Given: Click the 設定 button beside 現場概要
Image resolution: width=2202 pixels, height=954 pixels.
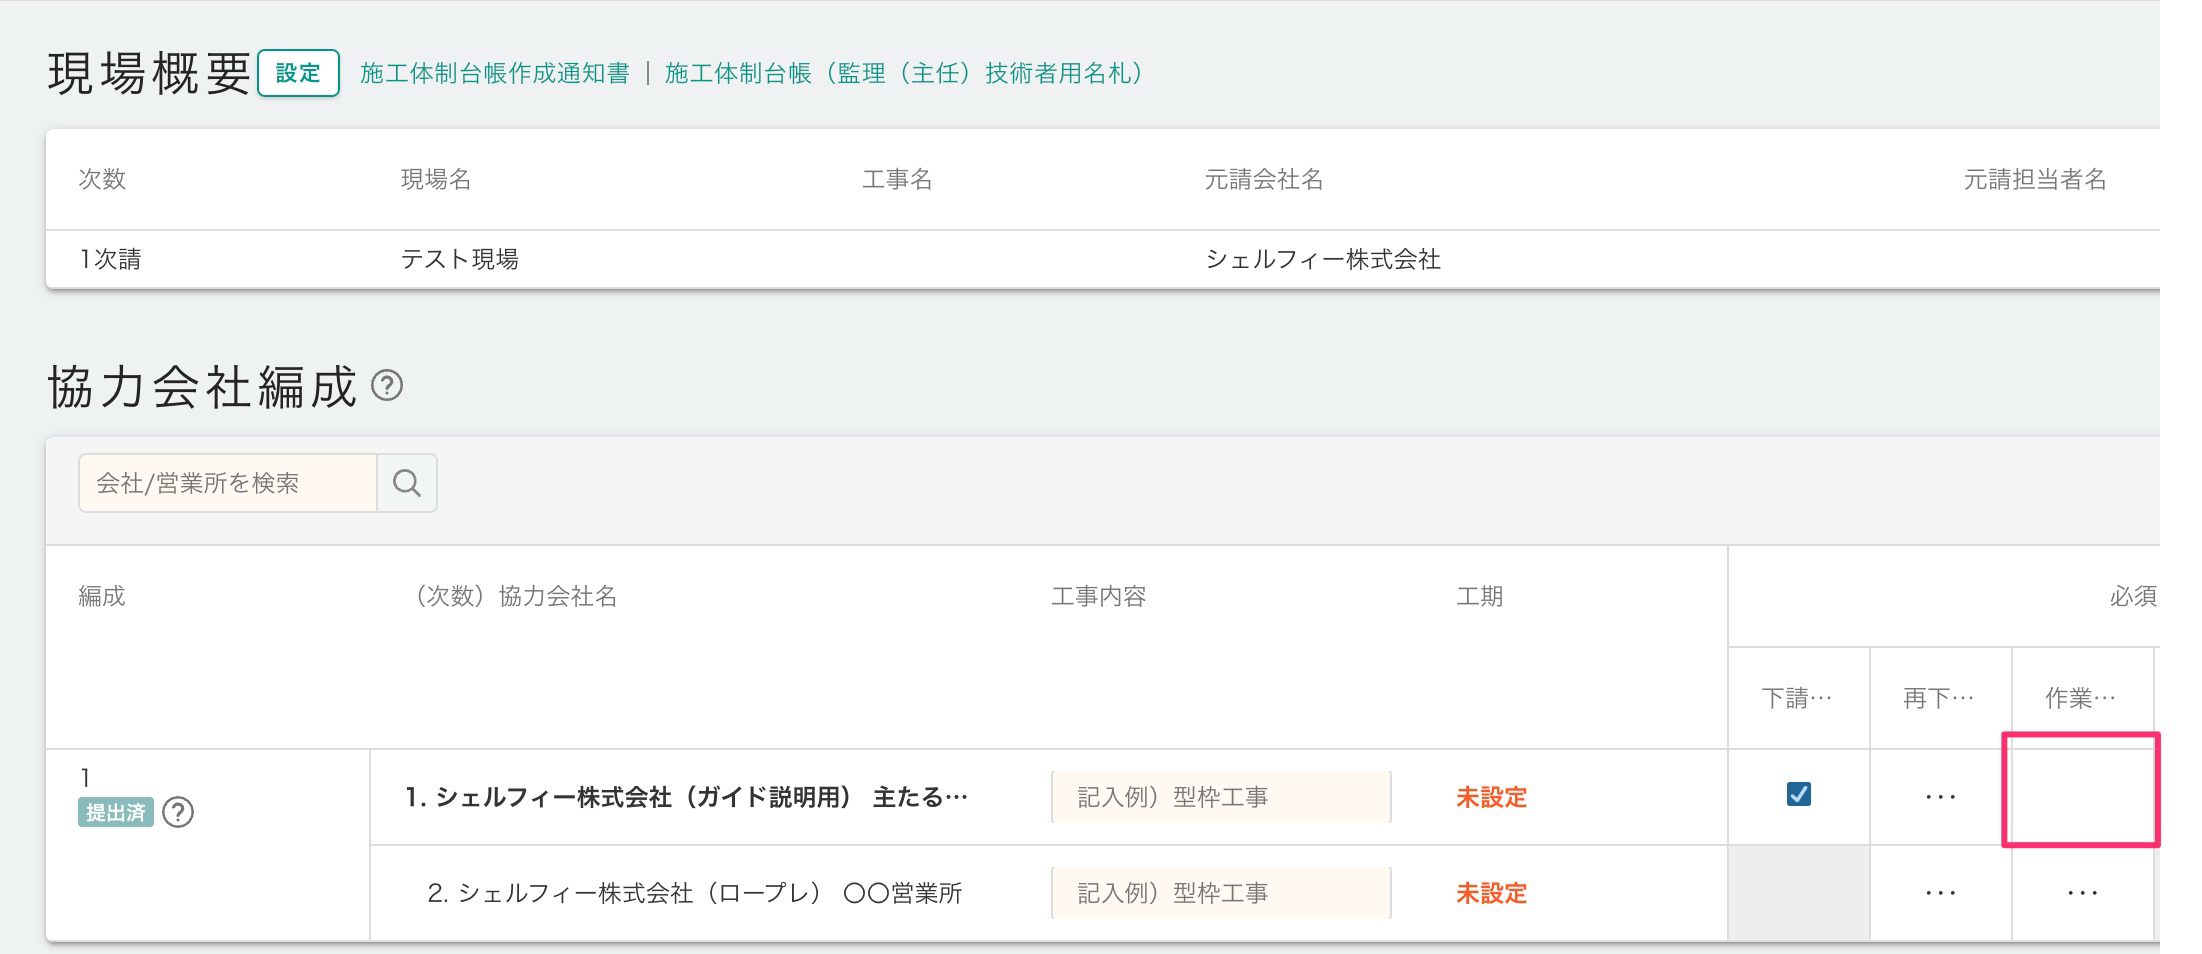Looking at the screenshot, I should pos(298,73).
